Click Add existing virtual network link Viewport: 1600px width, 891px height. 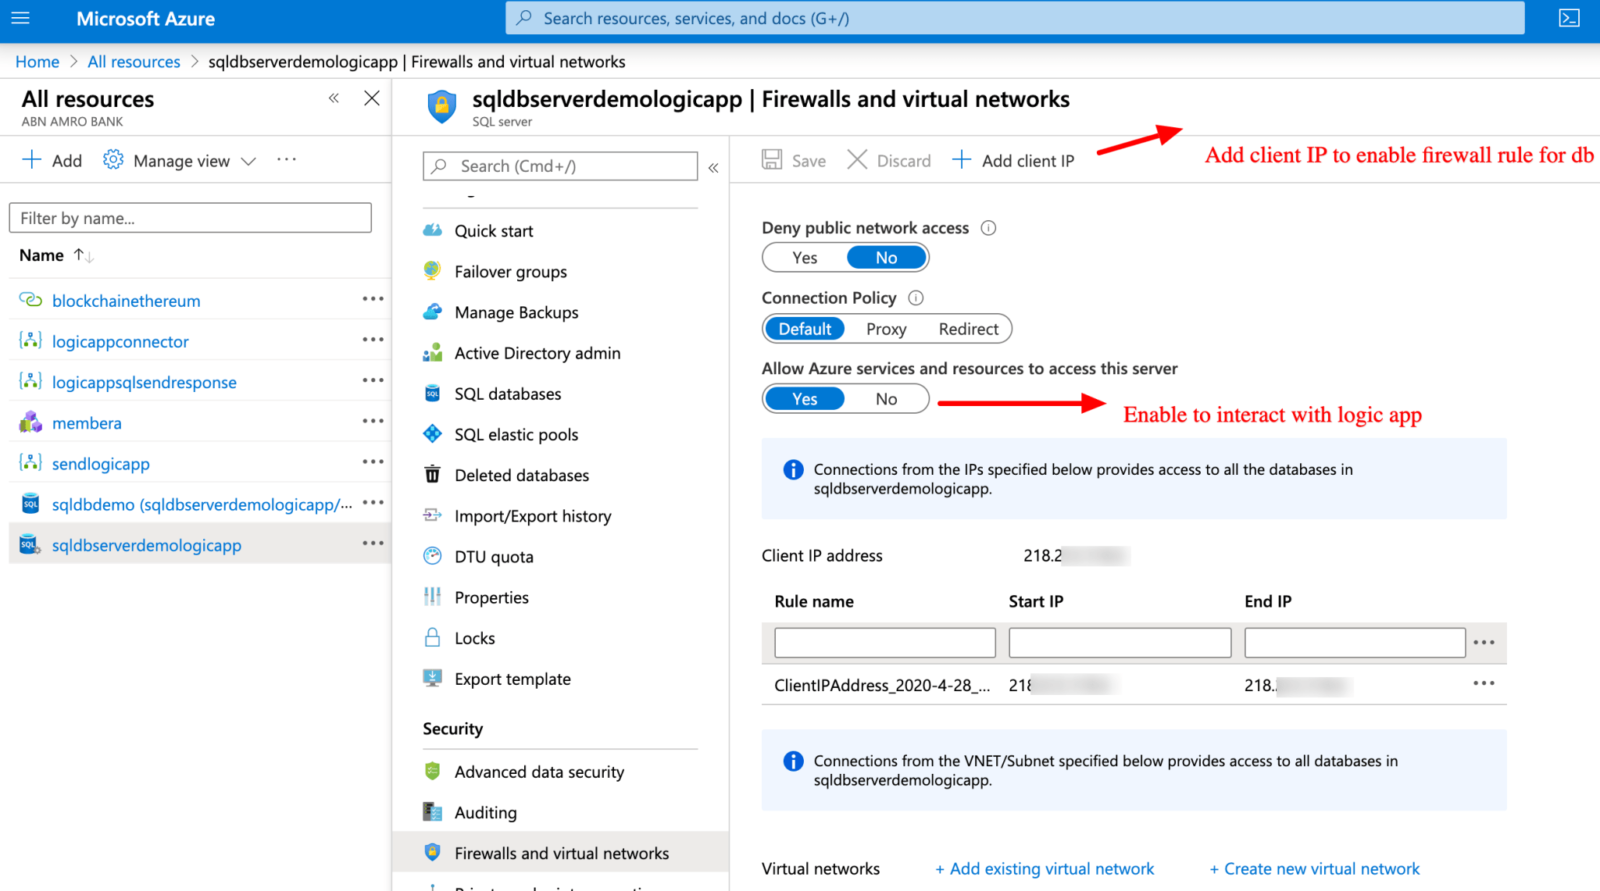1044,869
